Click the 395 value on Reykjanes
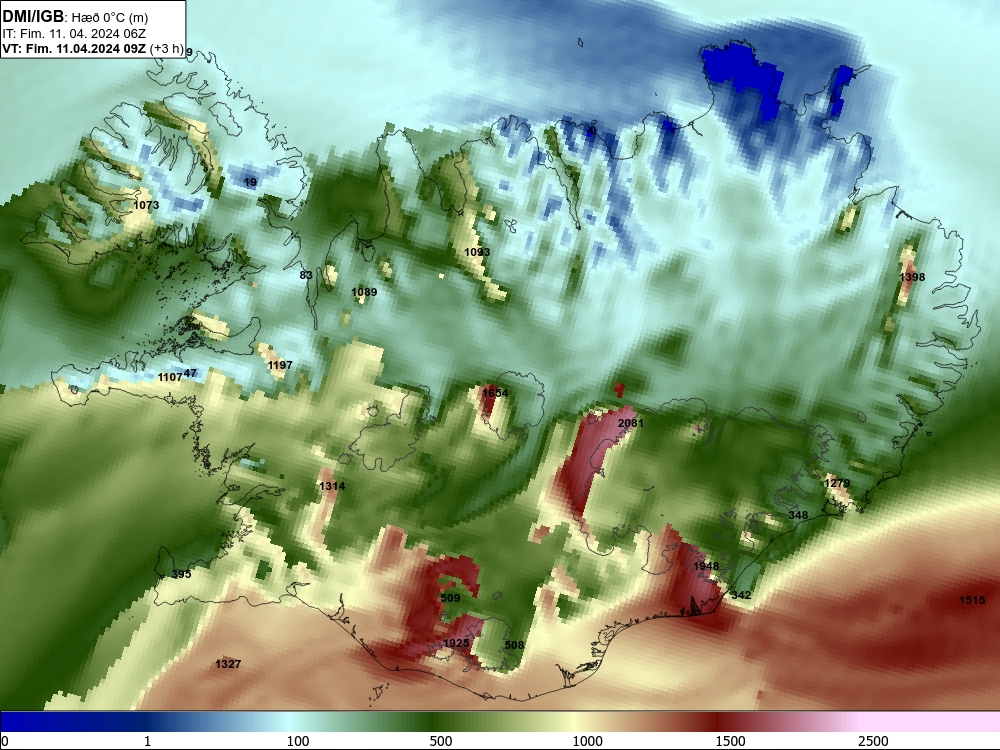Image resolution: width=1000 pixels, height=750 pixels. click(x=181, y=574)
